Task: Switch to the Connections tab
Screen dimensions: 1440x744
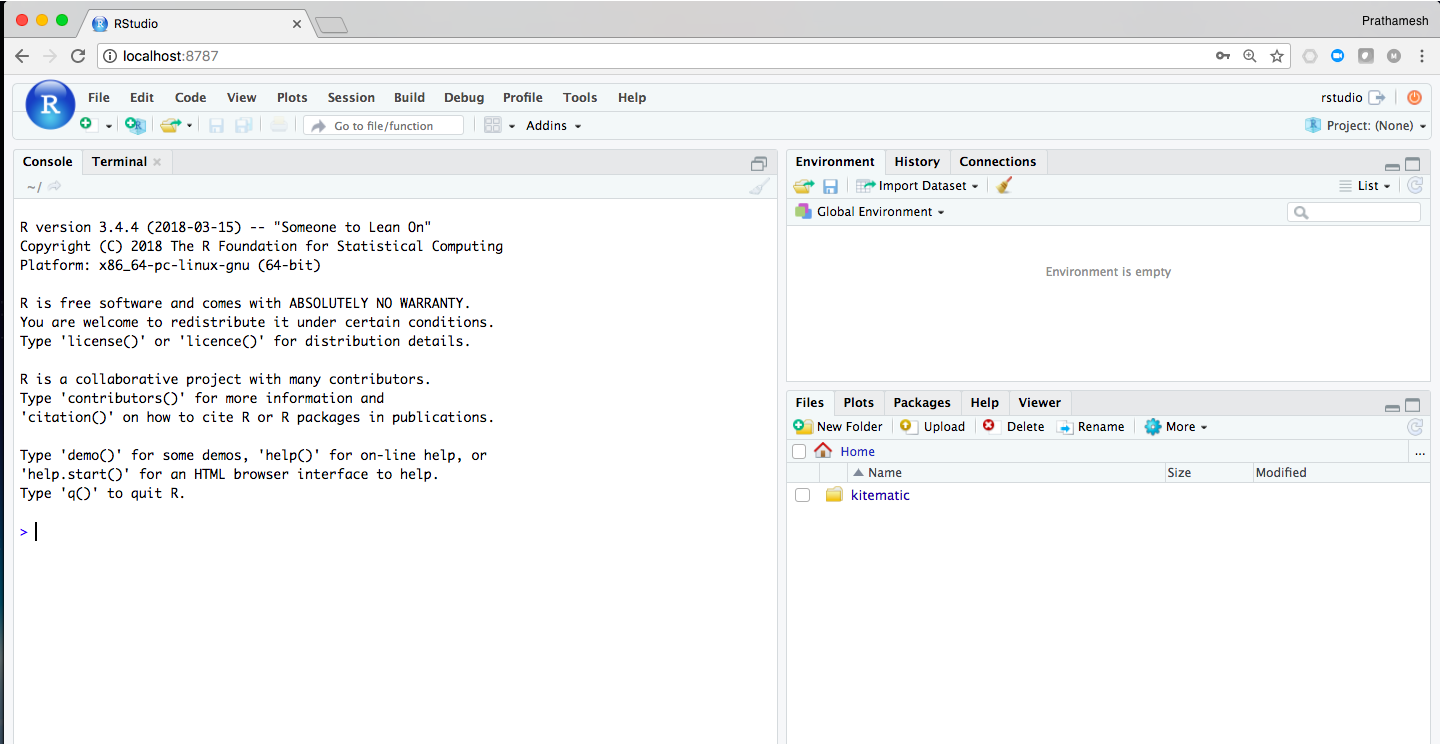Action: (998, 162)
